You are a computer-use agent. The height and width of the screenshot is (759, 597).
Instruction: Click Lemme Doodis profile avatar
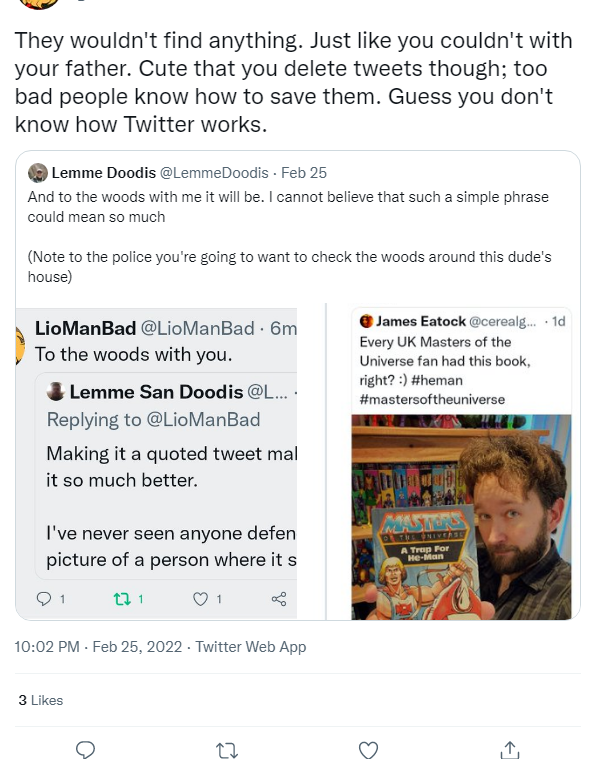[37, 173]
